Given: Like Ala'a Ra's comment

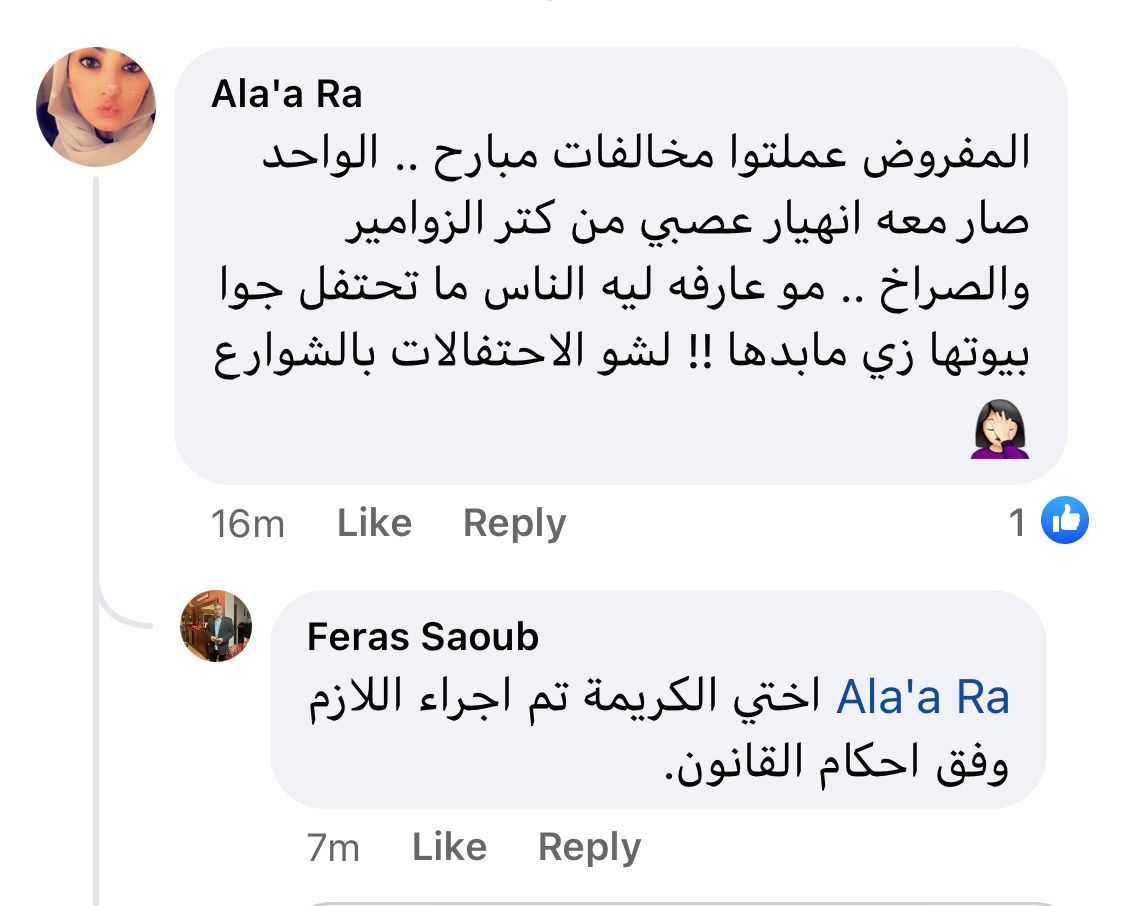Looking at the screenshot, I should [x=374, y=523].
